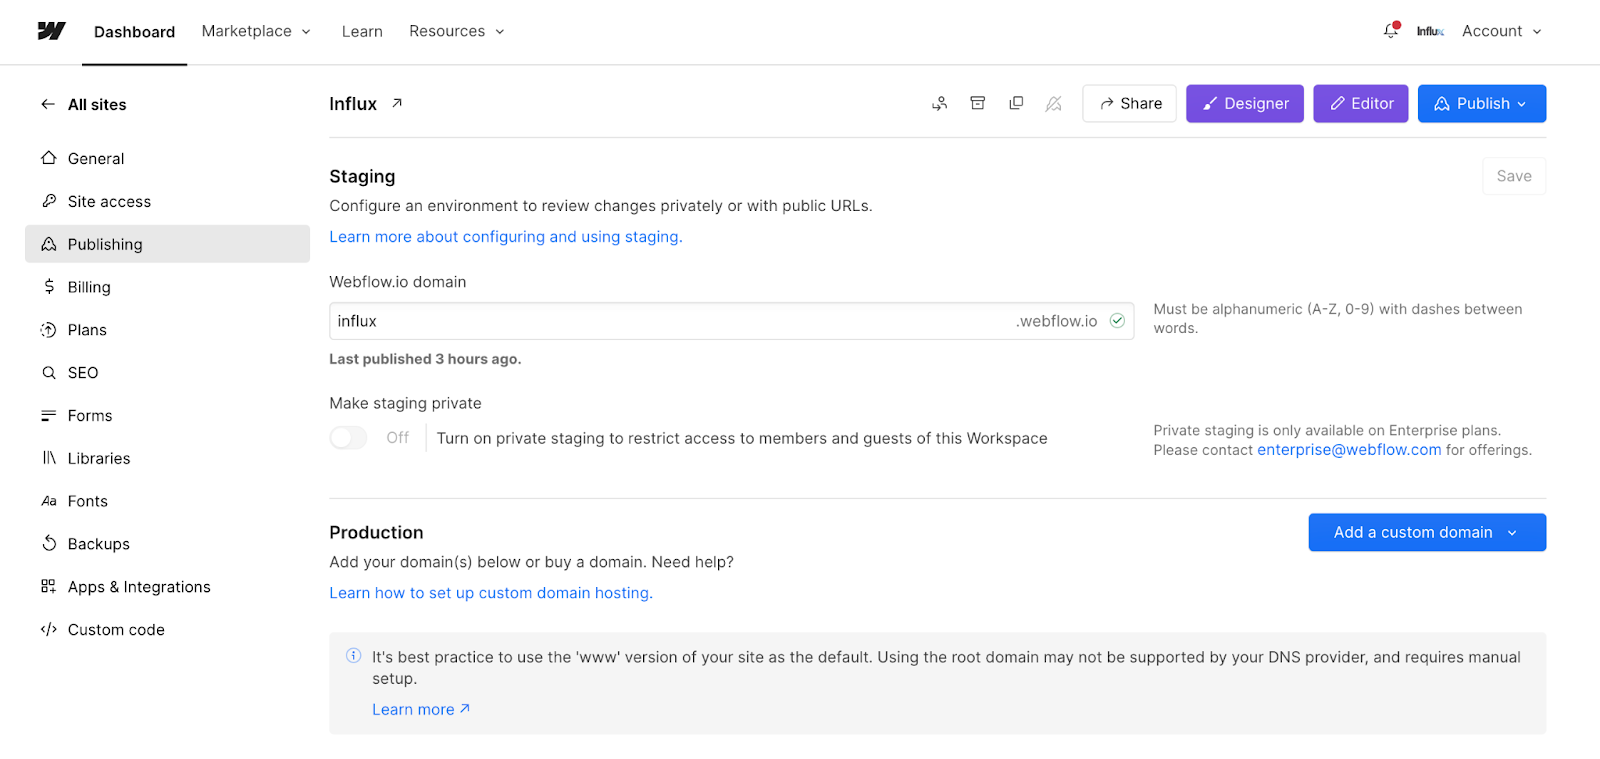
Task: Click enterprise@webflow.com email link
Action: [x=1349, y=450]
